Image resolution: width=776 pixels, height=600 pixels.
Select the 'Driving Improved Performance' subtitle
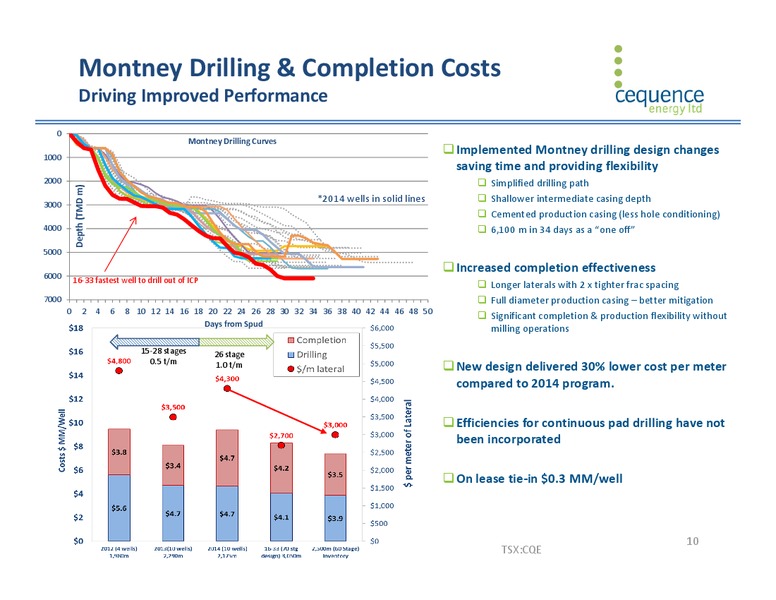[x=203, y=96]
